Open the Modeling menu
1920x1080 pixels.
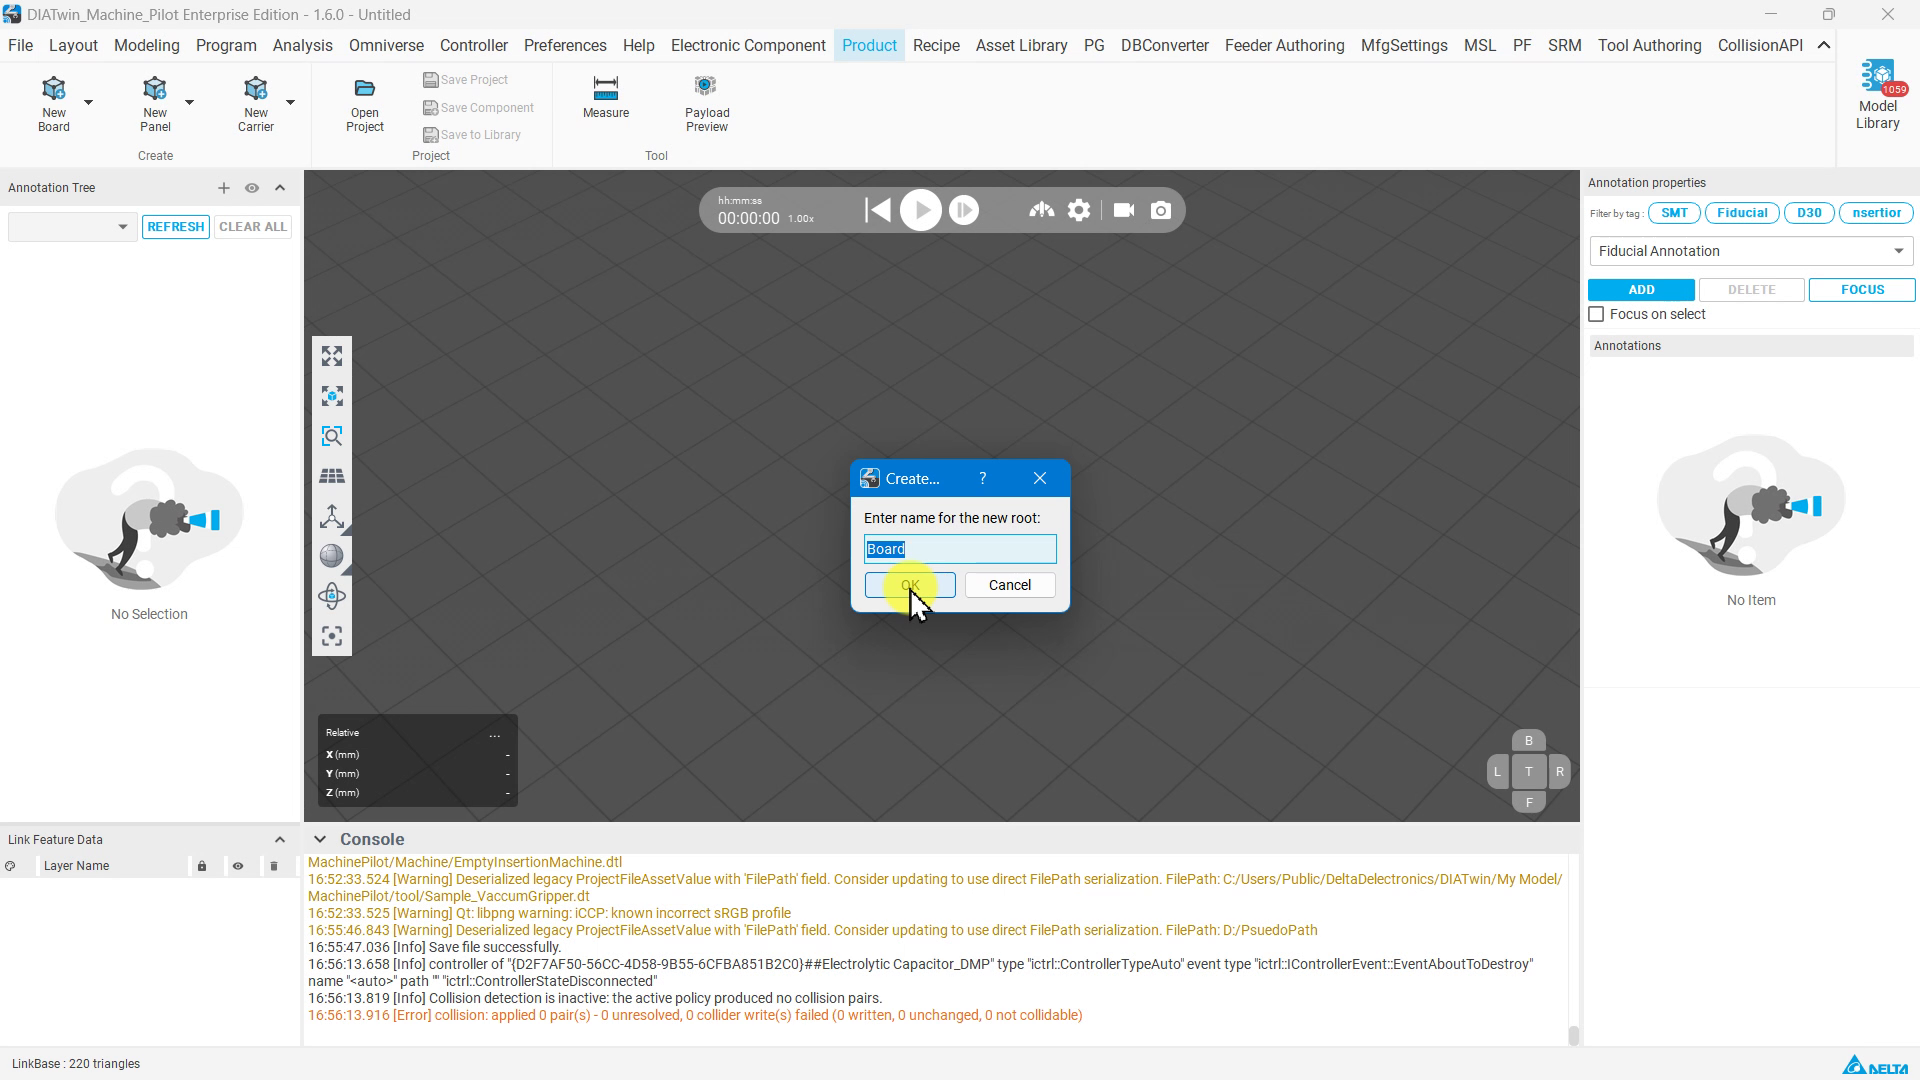[x=147, y=46]
